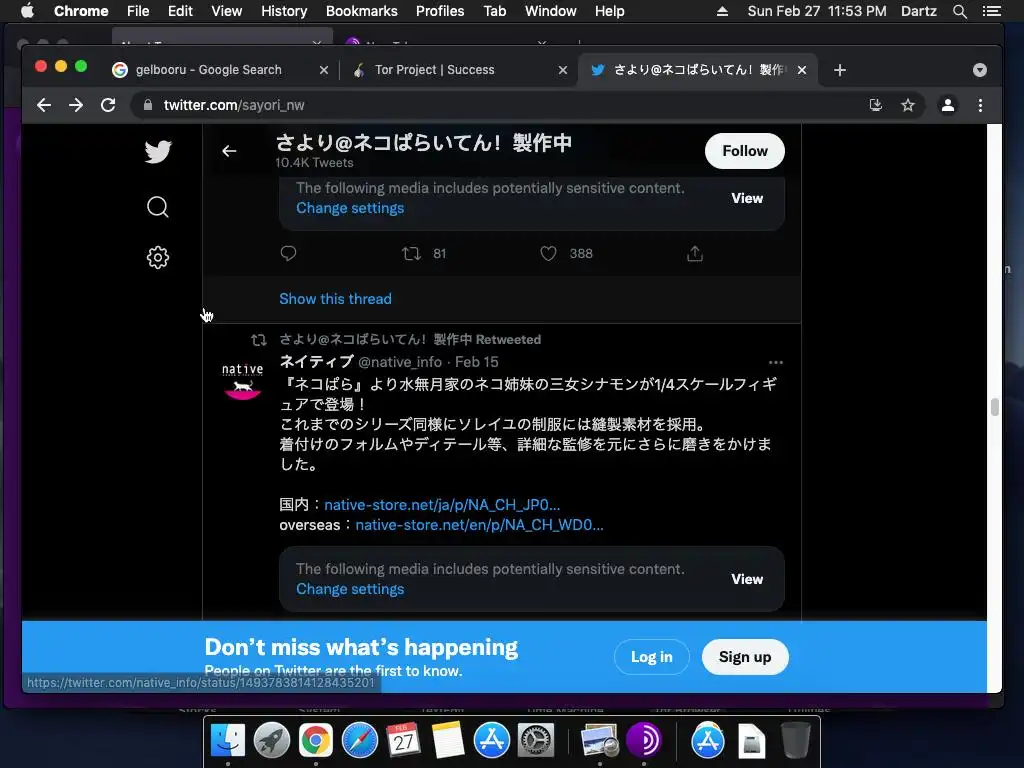Click Log in button on banner
This screenshot has height=768, width=1024.
click(651, 657)
